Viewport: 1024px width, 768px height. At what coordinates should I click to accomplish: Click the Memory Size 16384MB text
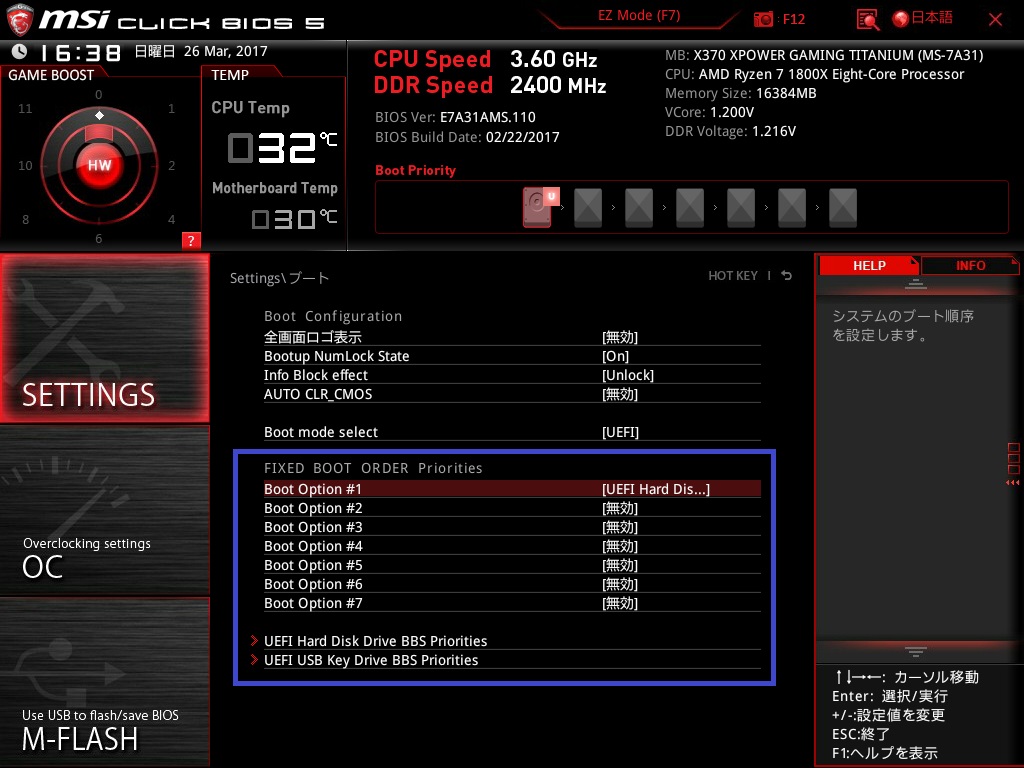tap(741, 93)
